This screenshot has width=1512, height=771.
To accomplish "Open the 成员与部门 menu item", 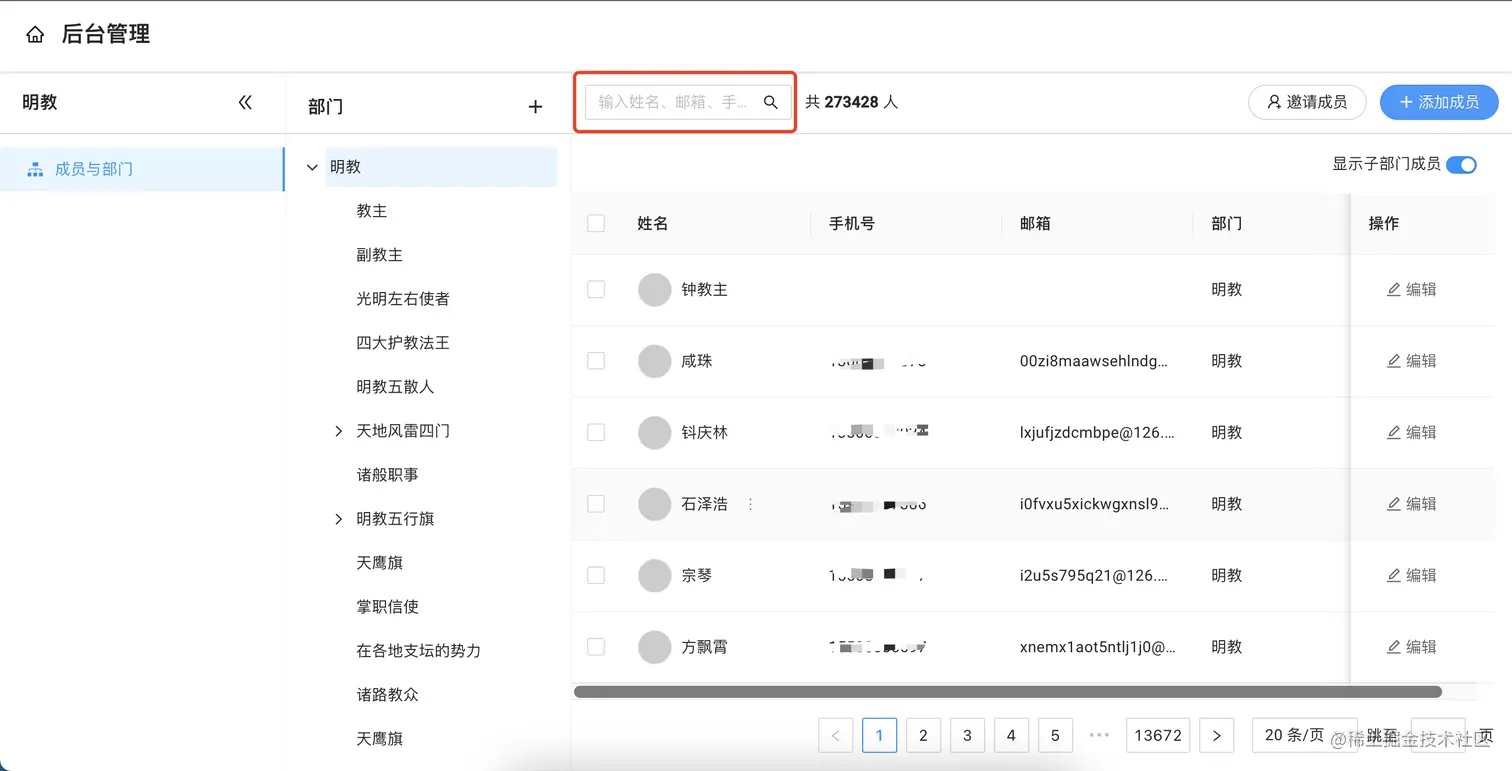I will [142, 169].
